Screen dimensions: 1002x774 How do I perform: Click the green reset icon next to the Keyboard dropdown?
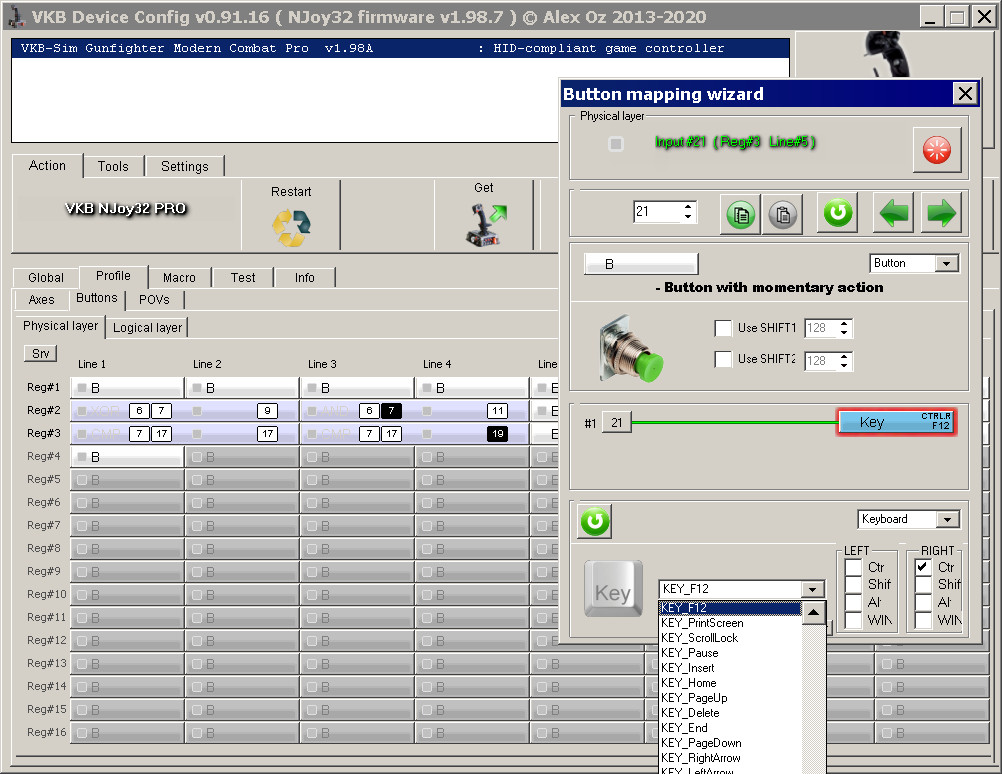pos(595,521)
